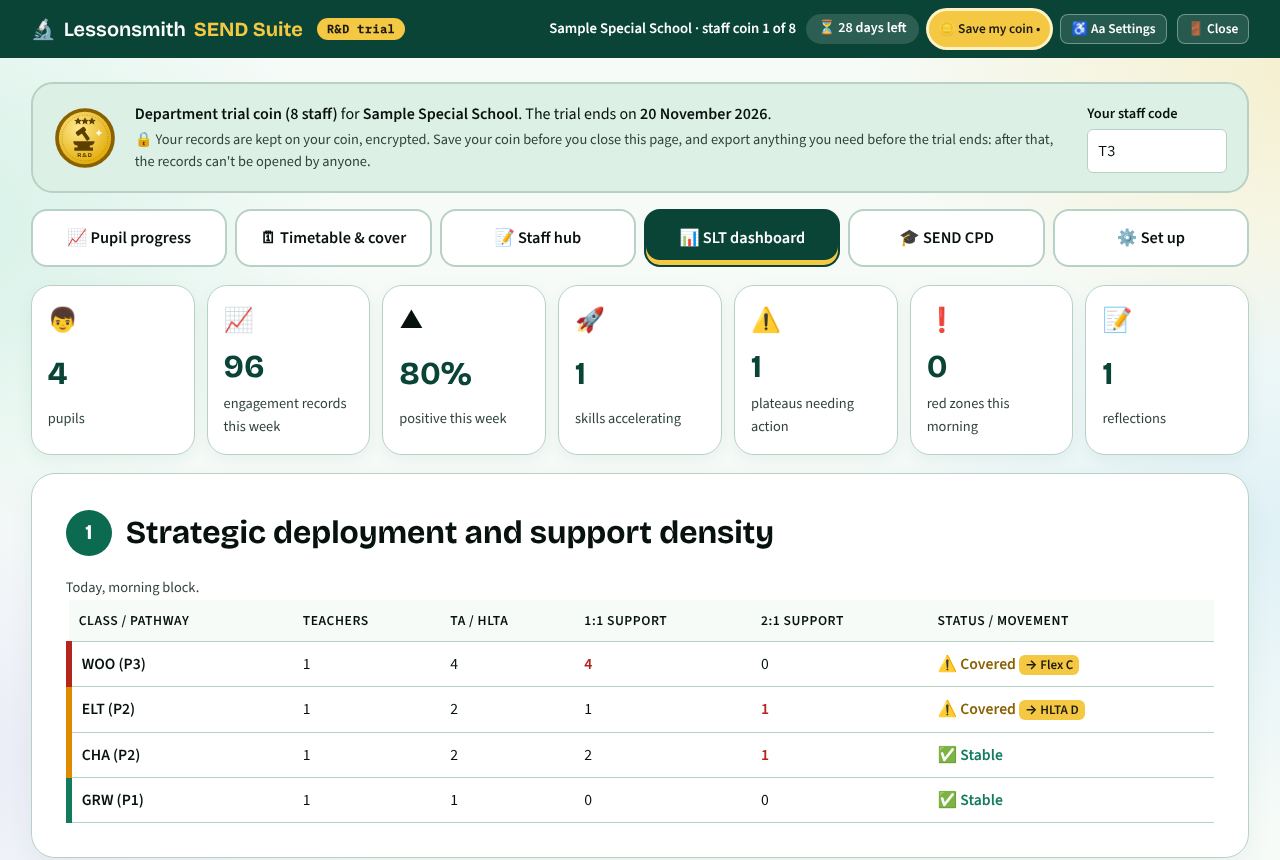Open the Aa Settings accessibility button
This screenshot has height=860, width=1280.
[1113, 29]
